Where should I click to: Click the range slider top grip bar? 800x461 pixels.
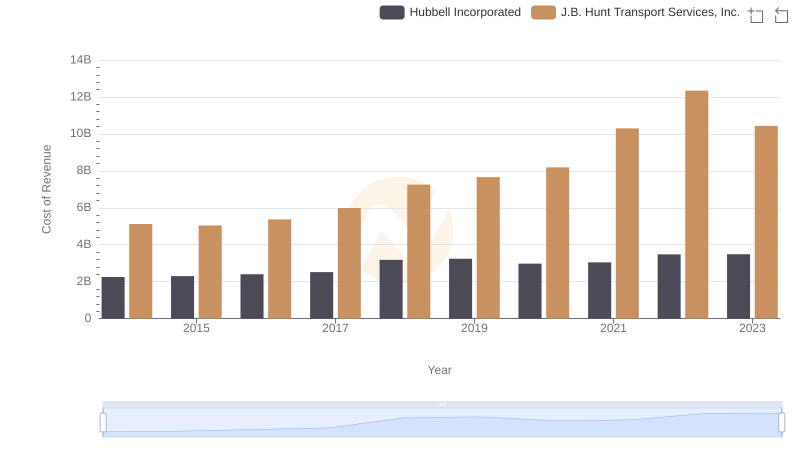[x=442, y=404]
